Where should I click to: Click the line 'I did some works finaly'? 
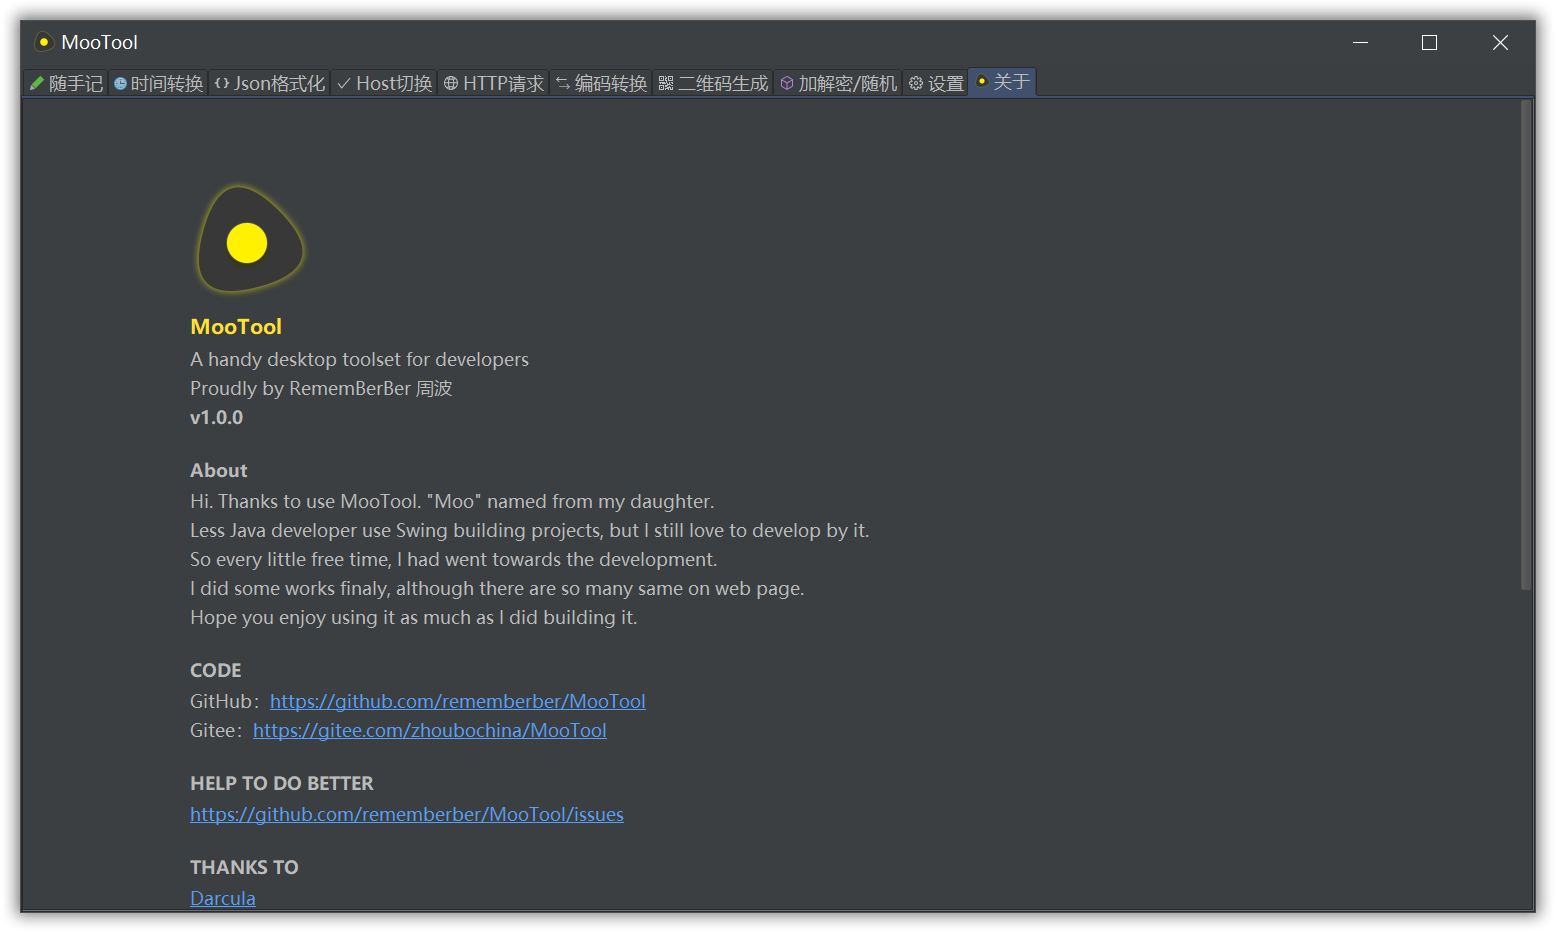pos(497,588)
